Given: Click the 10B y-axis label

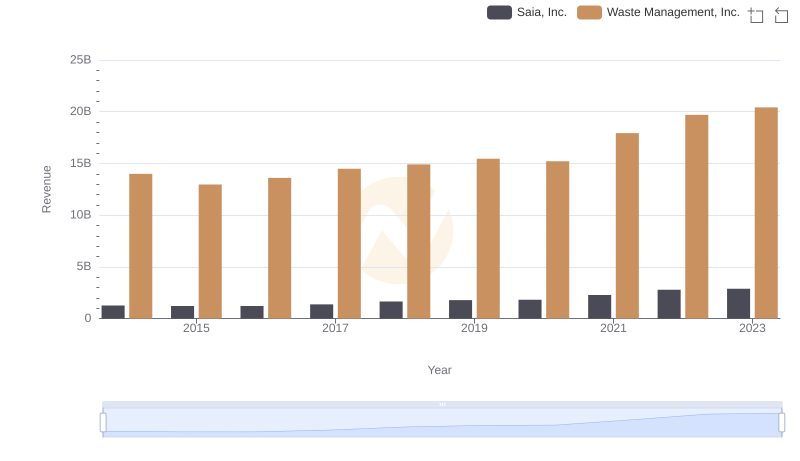Looking at the screenshot, I should (x=81, y=215).
